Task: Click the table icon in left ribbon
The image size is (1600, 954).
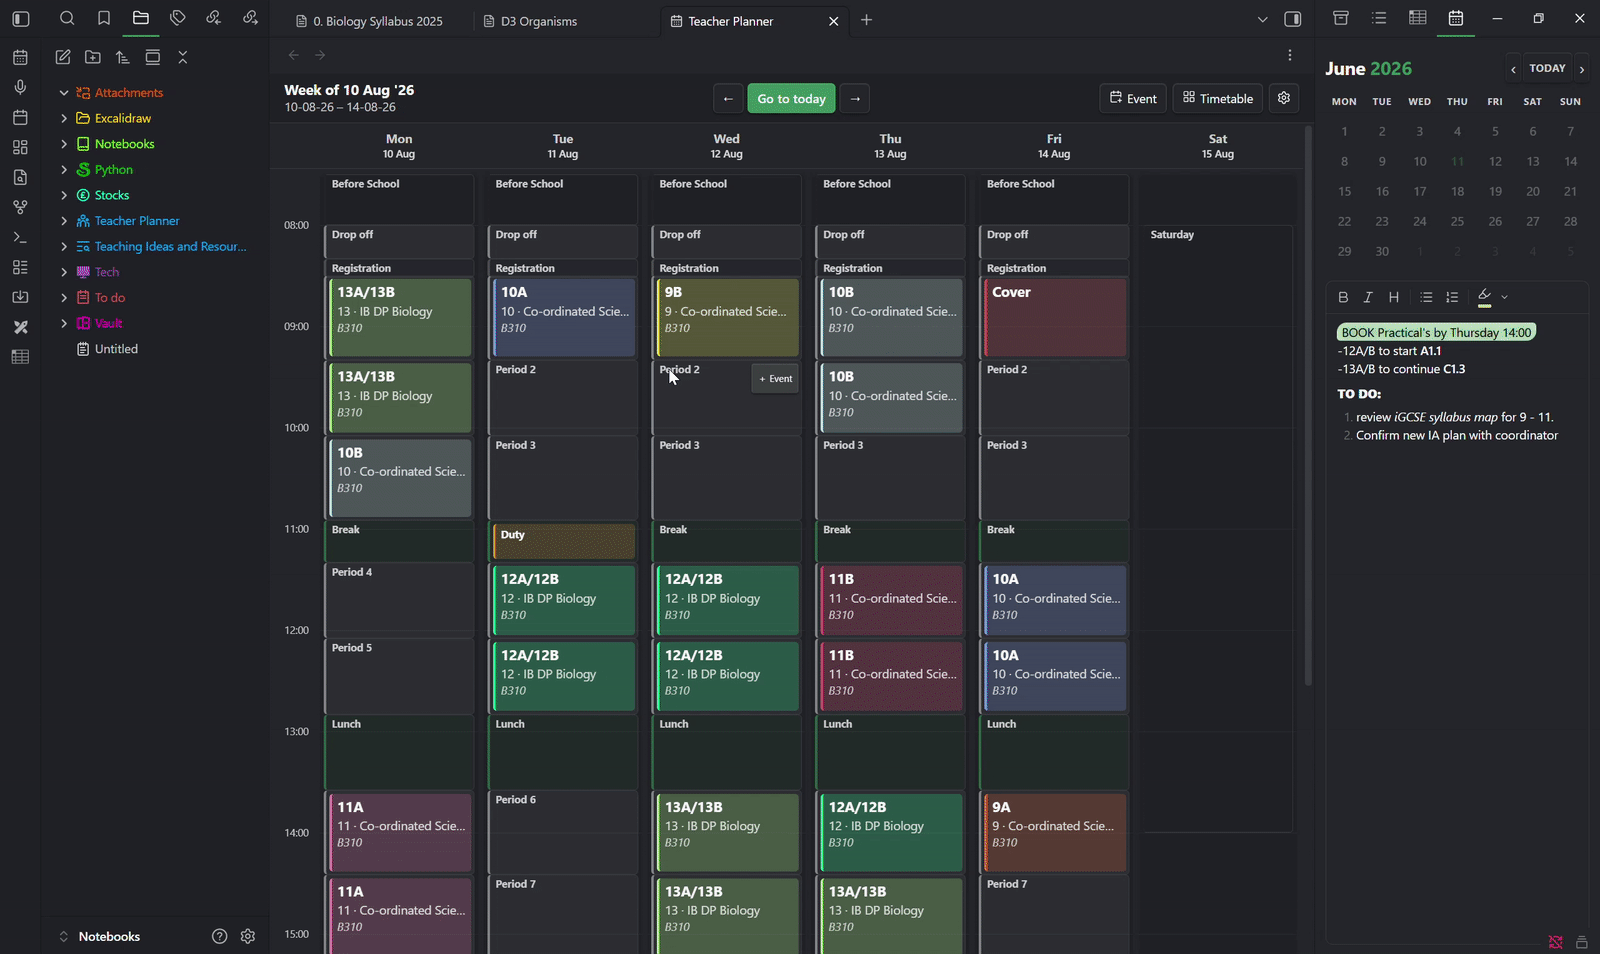Action: tap(20, 357)
